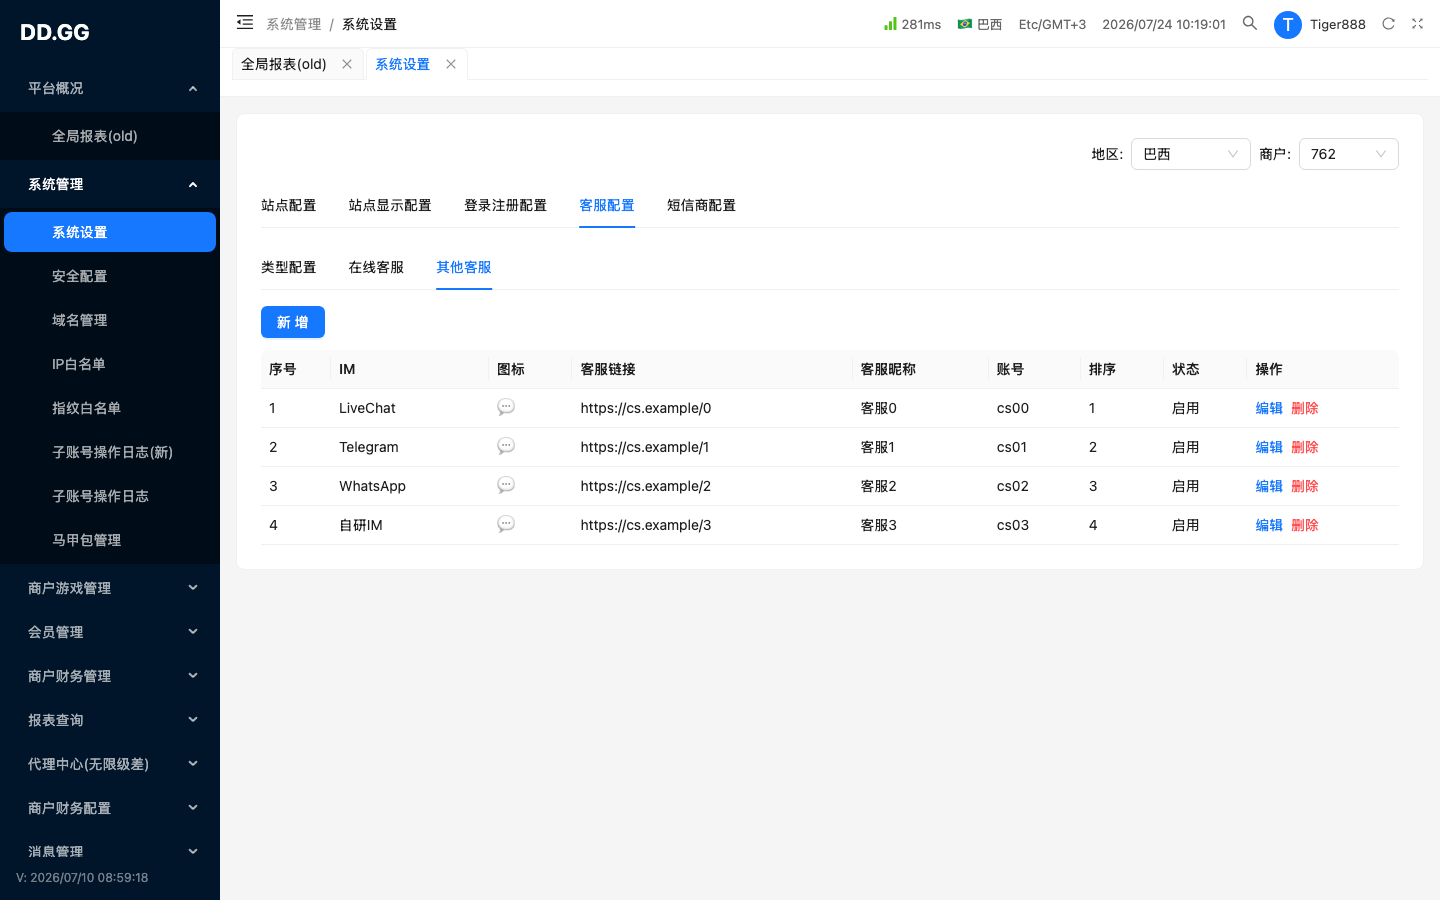Click the WhatsApp row chat icon
This screenshot has width=1440, height=900.
pos(506,485)
